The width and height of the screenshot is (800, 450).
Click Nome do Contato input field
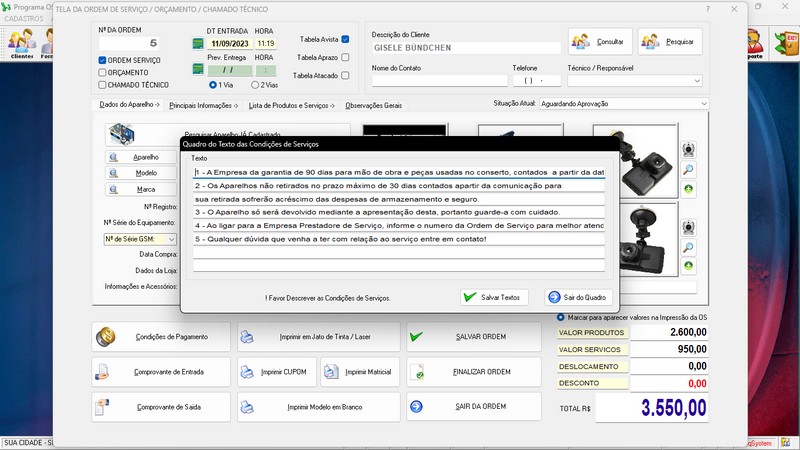pos(439,81)
